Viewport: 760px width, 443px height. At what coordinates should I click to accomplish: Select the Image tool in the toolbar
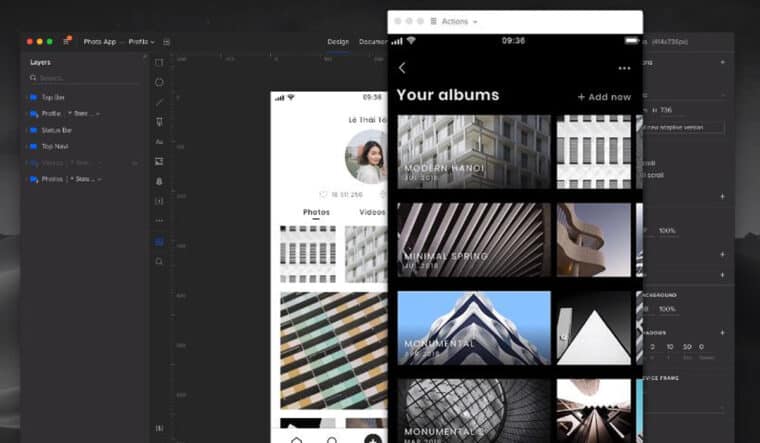pyautogui.click(x=159, y=161)
